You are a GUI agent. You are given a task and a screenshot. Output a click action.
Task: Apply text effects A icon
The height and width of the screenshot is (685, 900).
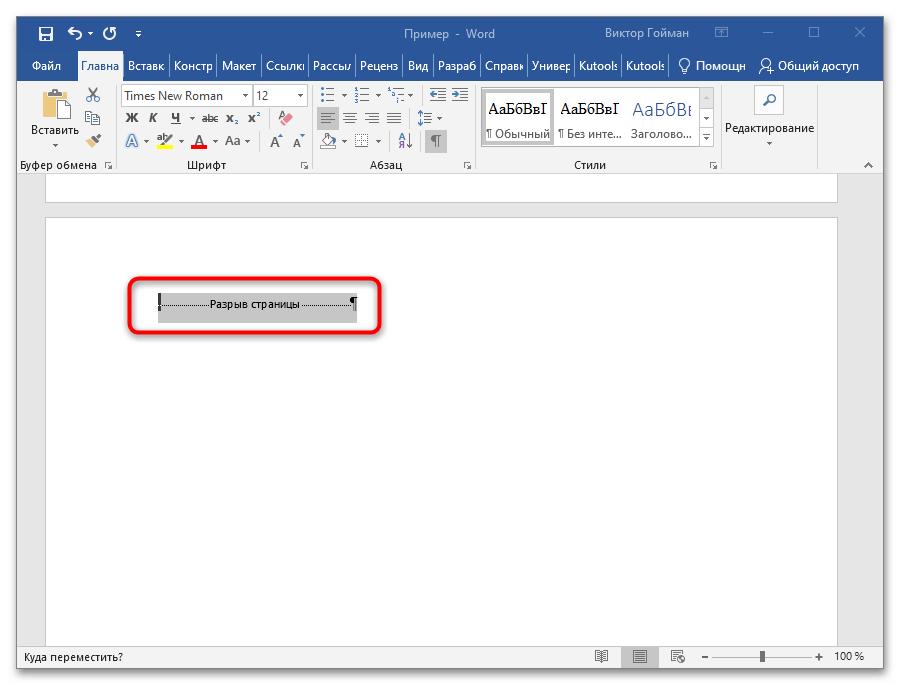click(132, 141)
